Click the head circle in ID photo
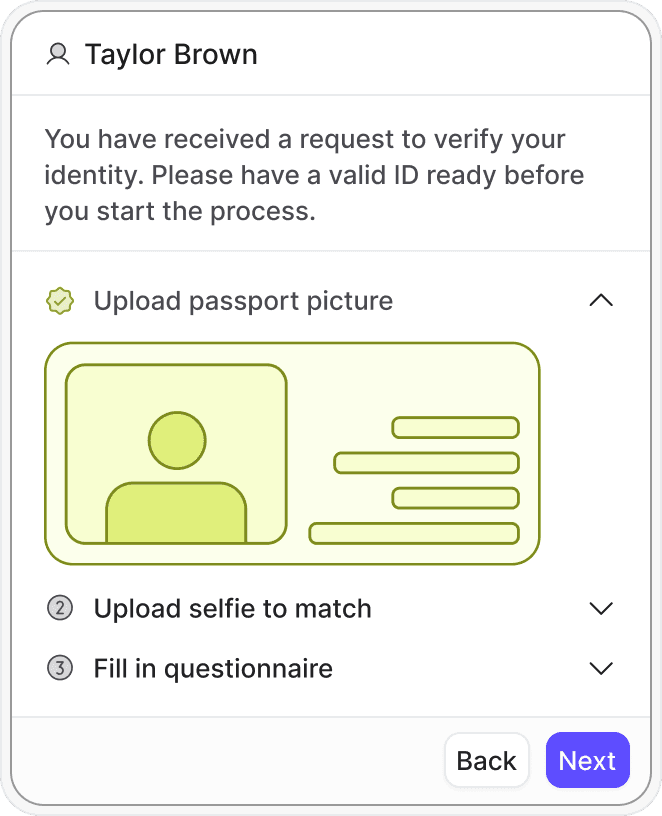The image size is (662, 816). coord(177,440)
